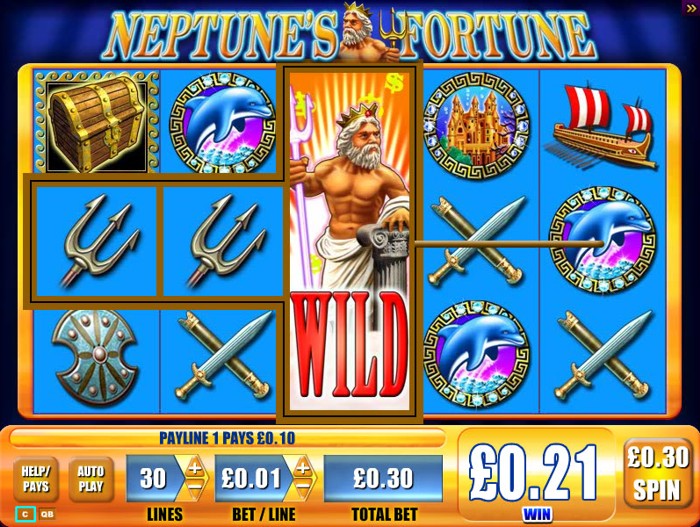Click the first trident symbol on reel one
Image resolution: width=700 pixels, height=527 pixels.
coord(97,242)
